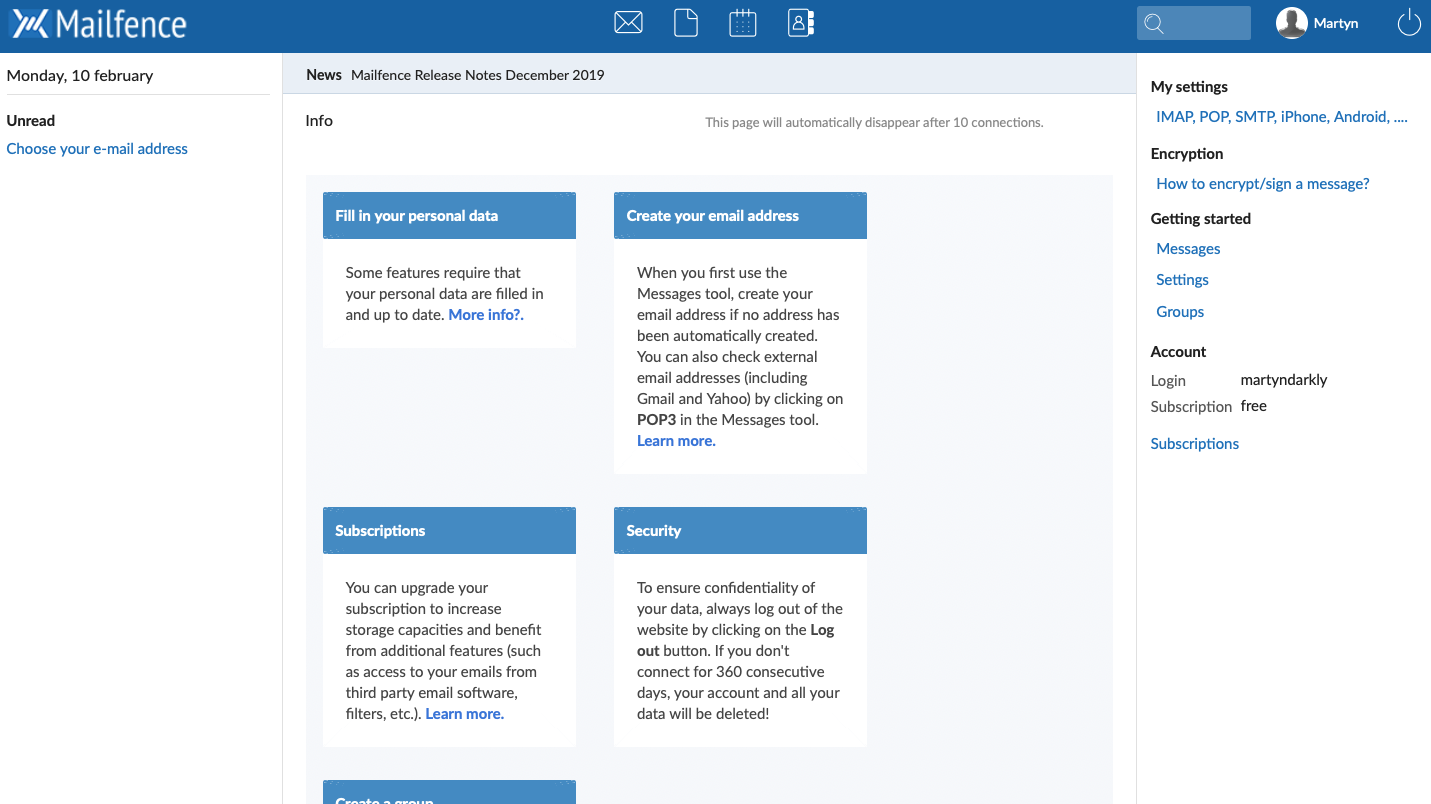Open the Documents page icon

(x=686, y=22)
